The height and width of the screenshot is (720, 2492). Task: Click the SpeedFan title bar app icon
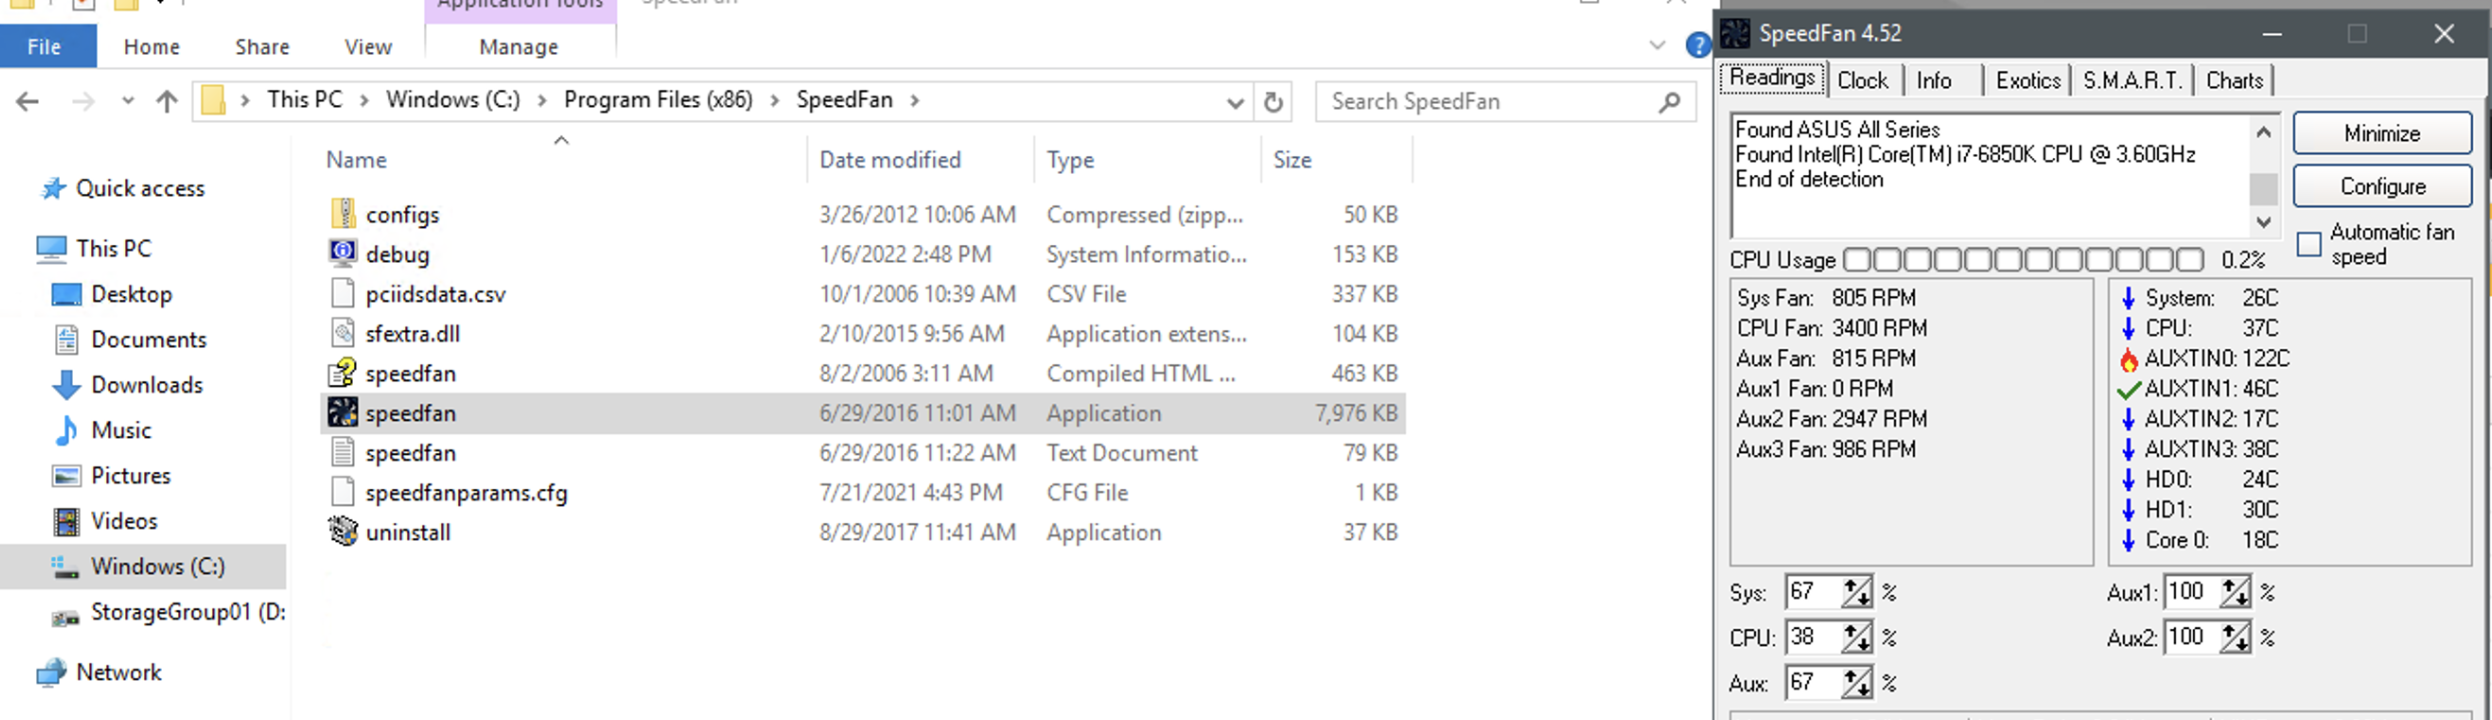[x=1735, y=33]
